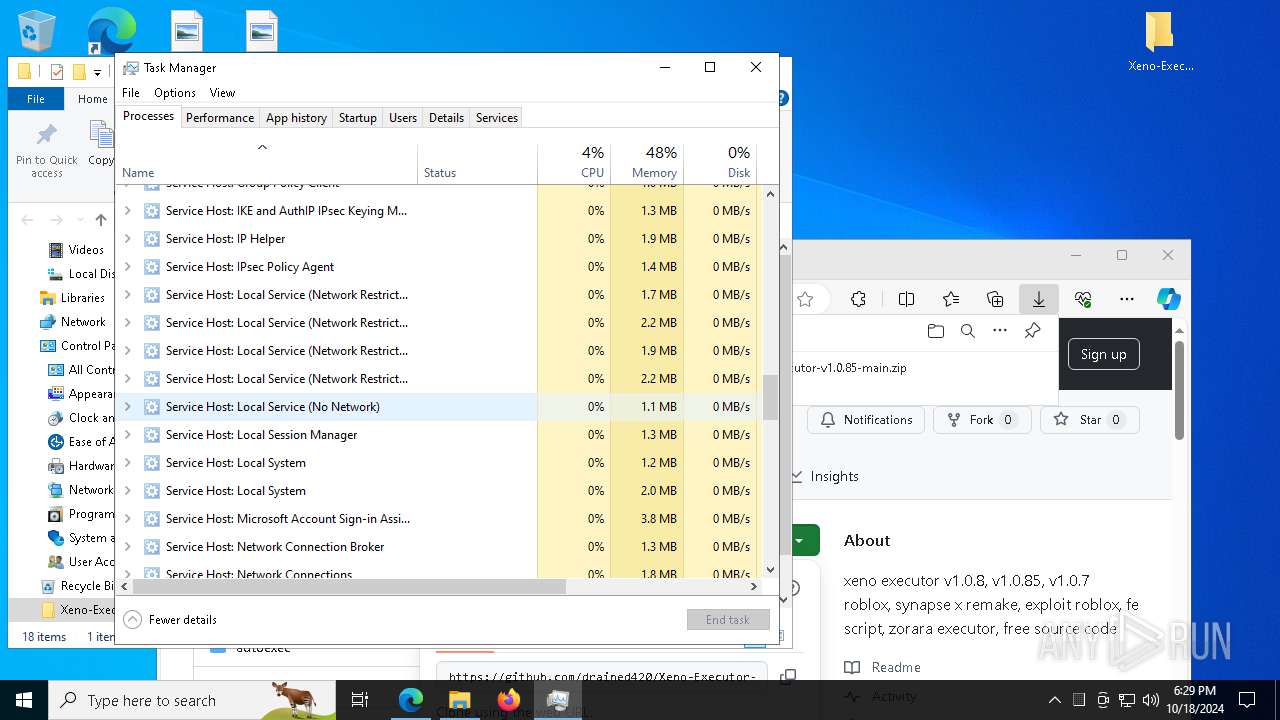1280x720 pixels.
Task: Open Edge browser essentials heart icon
Action: (x=1083, y=299)
